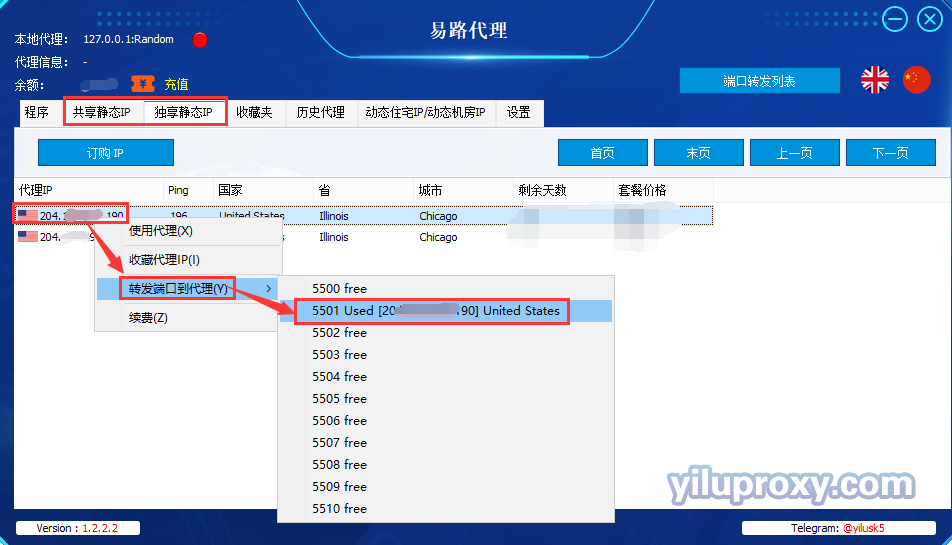
Task: Click the red proxy status indicator dot
Action: pos(200,40)
